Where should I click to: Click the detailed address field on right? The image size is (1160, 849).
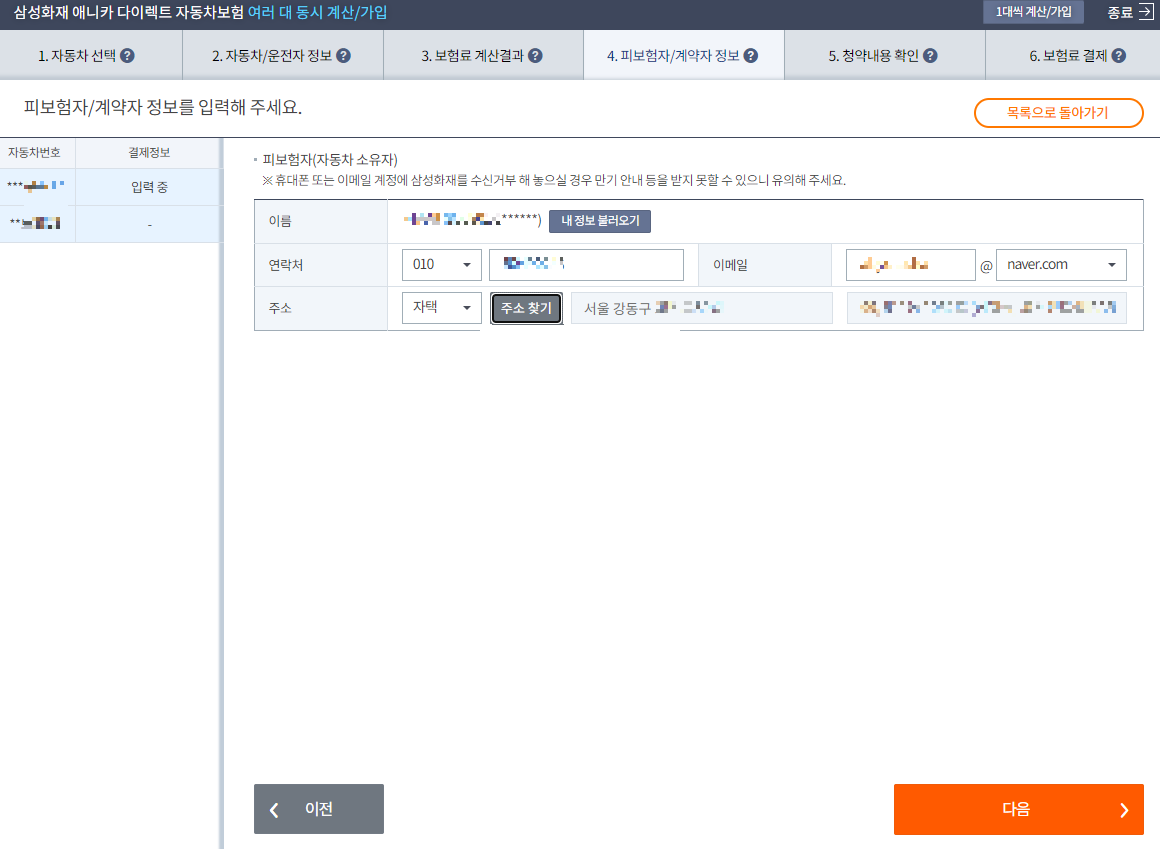(987, 308)
